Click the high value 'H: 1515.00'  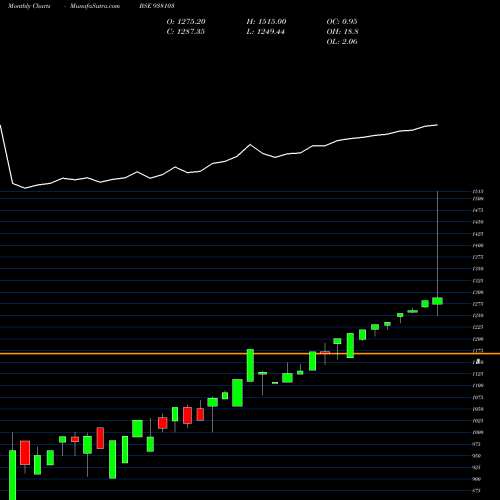(x=266, y=22)
